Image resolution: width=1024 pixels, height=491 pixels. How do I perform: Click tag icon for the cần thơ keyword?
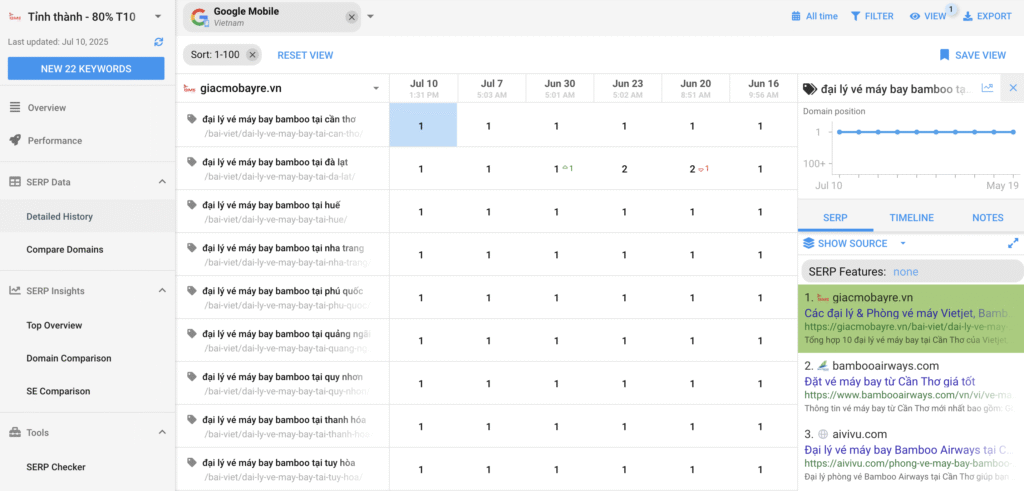[x=191, y=119]
